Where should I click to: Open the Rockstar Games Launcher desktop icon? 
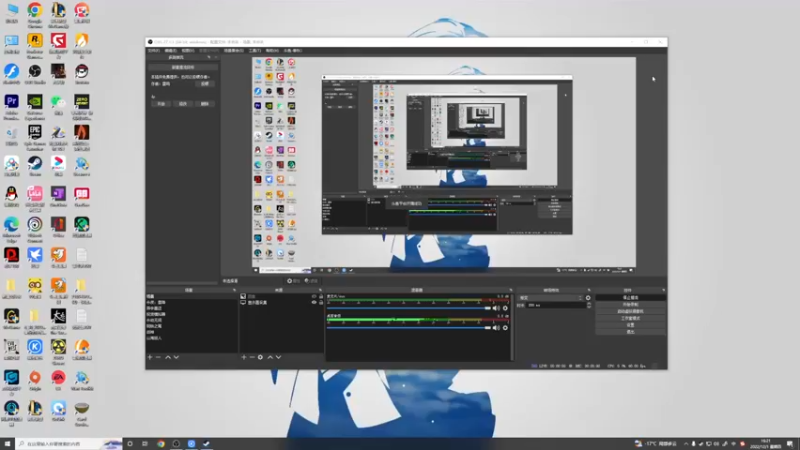35,46
